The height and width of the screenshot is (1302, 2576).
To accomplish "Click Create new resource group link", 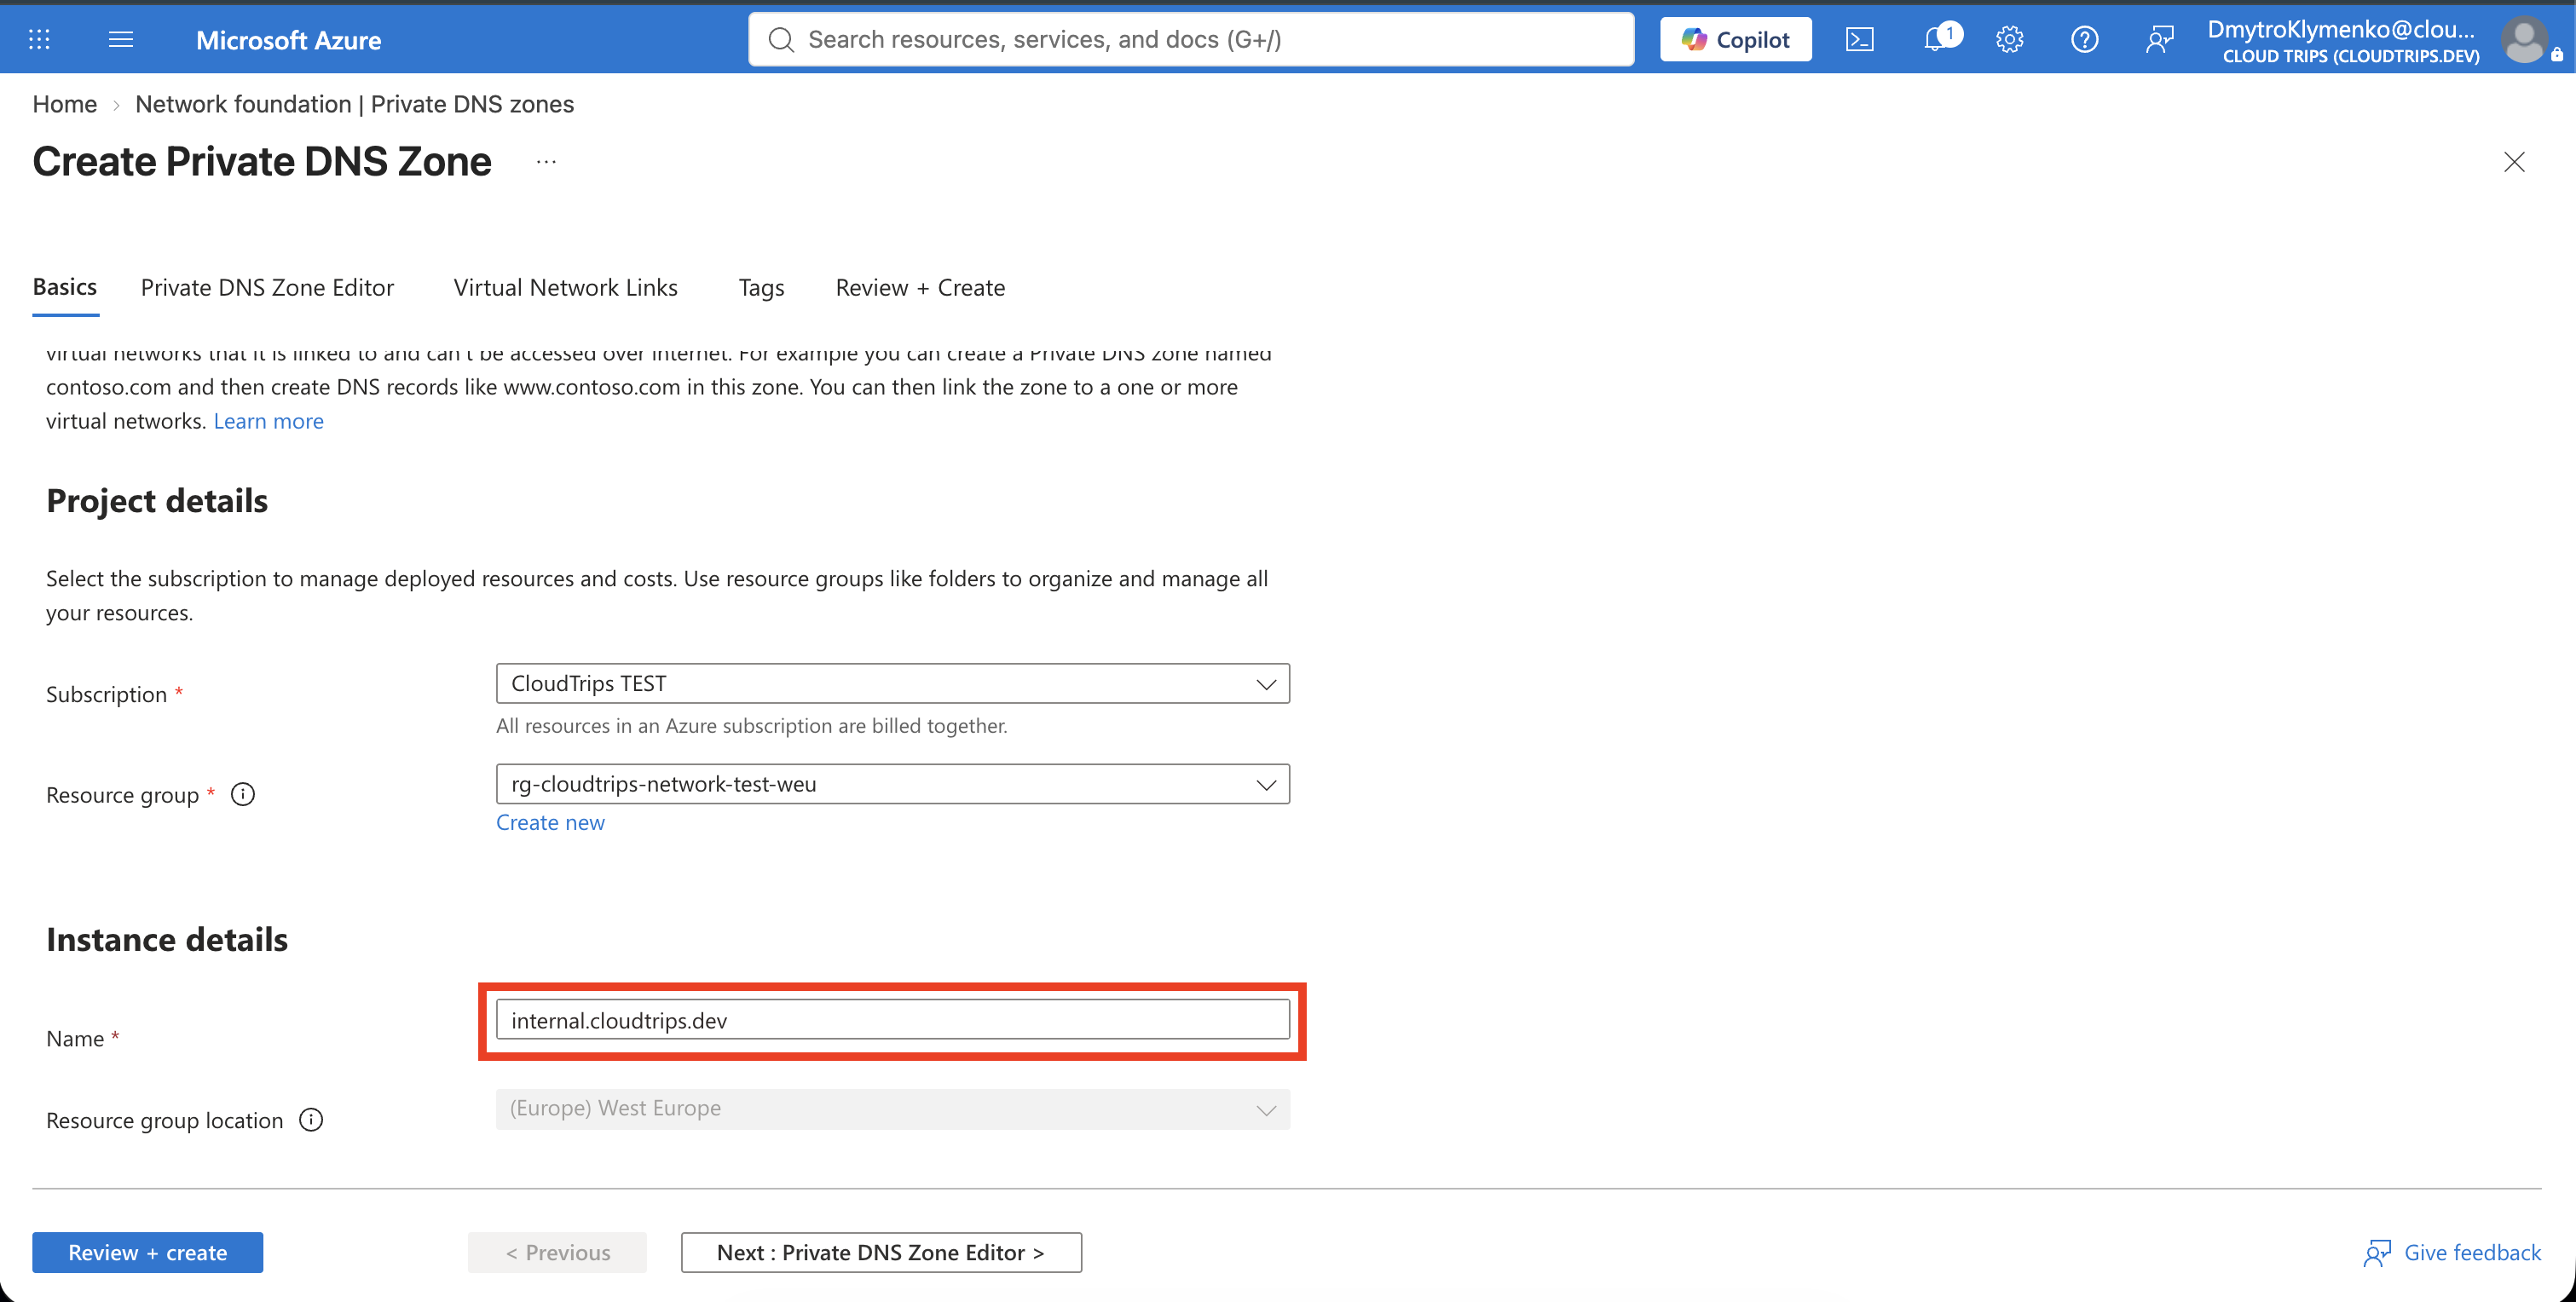I will (x=550, y=822).
